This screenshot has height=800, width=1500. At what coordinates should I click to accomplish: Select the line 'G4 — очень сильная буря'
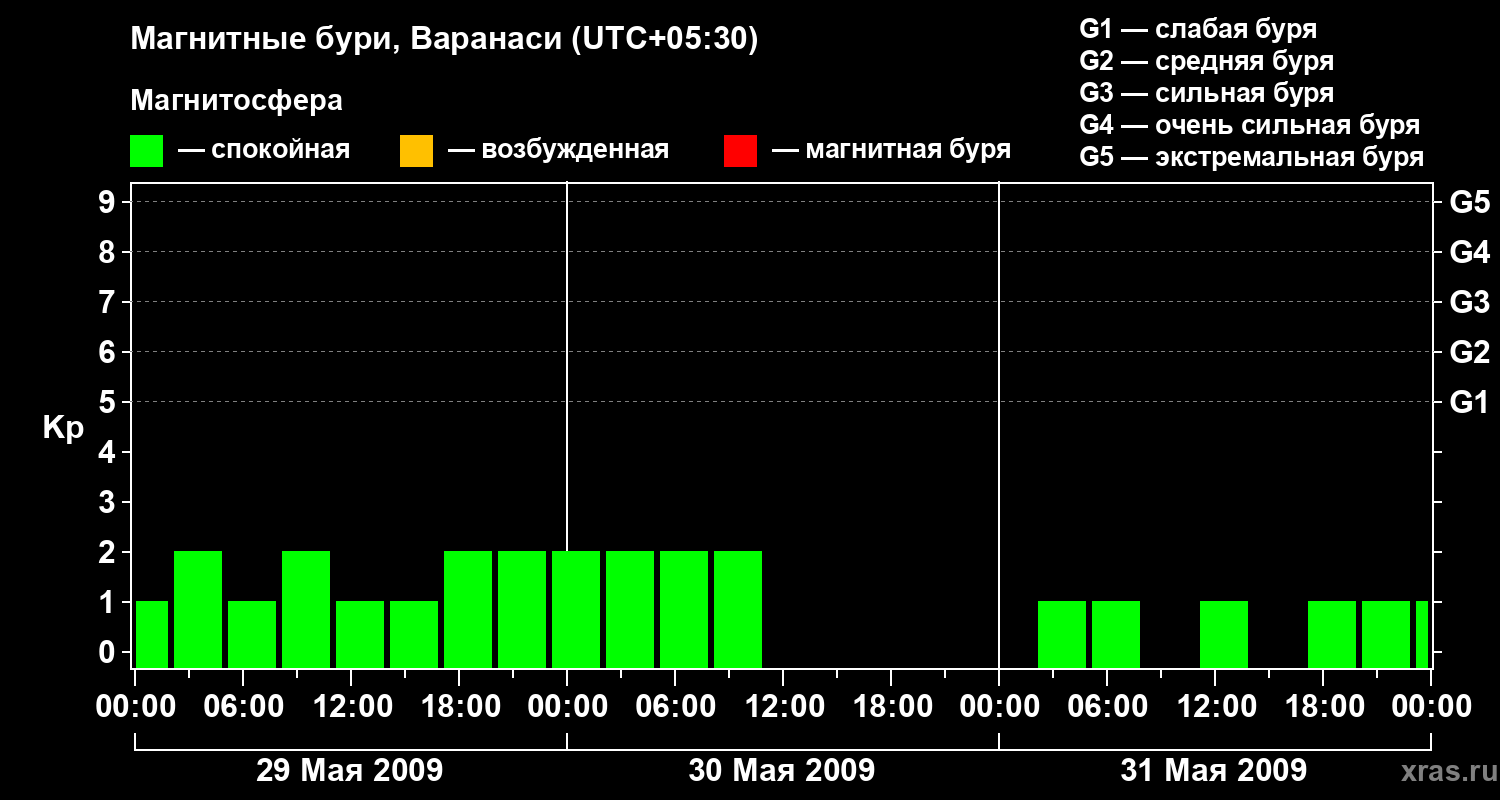click(1249, 125)
